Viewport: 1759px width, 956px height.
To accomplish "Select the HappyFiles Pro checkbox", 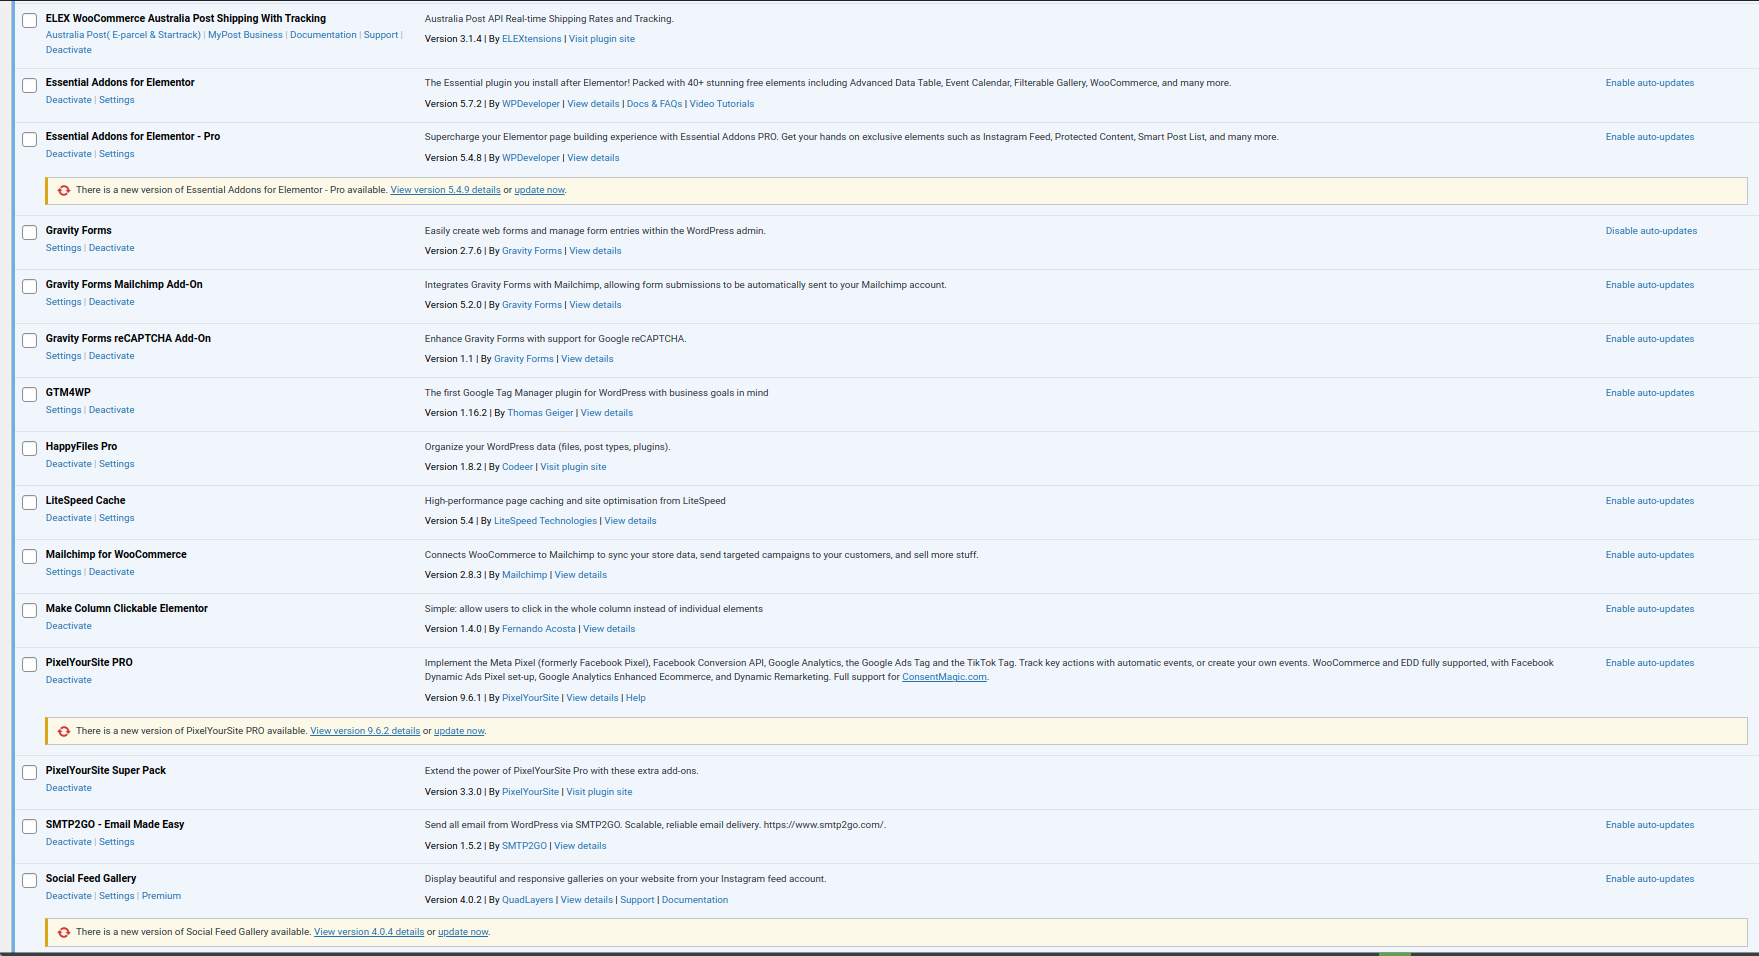I will pyautogui.click(x=30, y=449).
